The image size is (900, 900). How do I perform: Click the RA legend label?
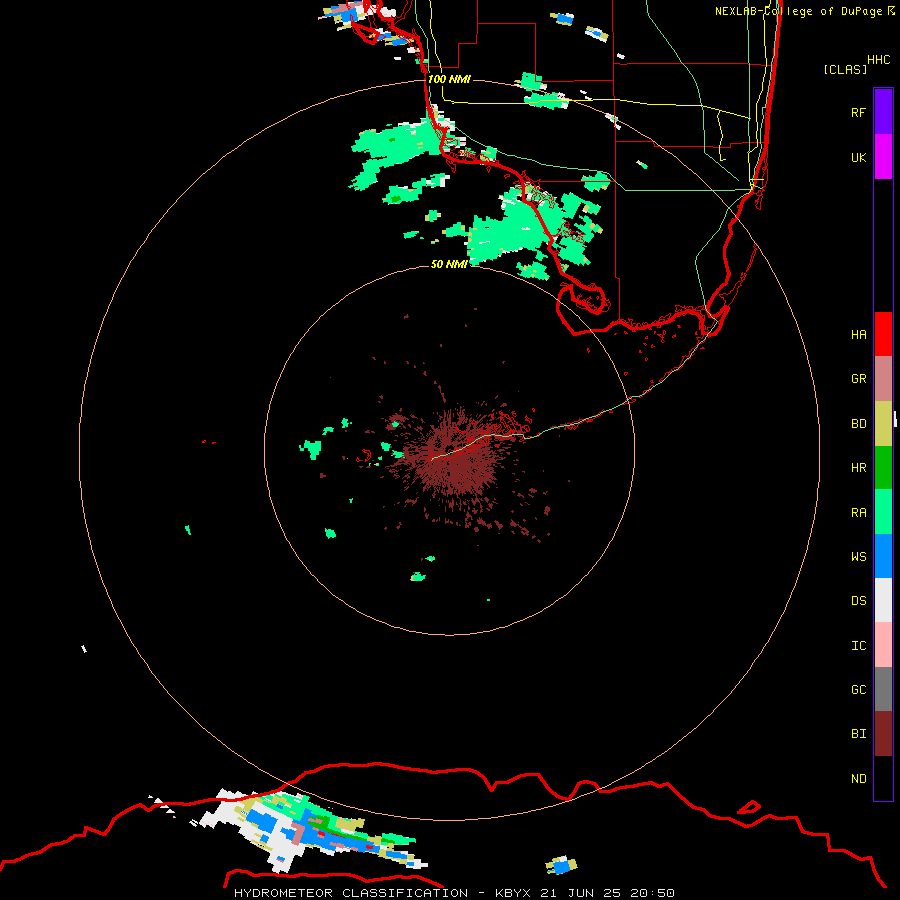pyautogui.click(x=858, y=513)
